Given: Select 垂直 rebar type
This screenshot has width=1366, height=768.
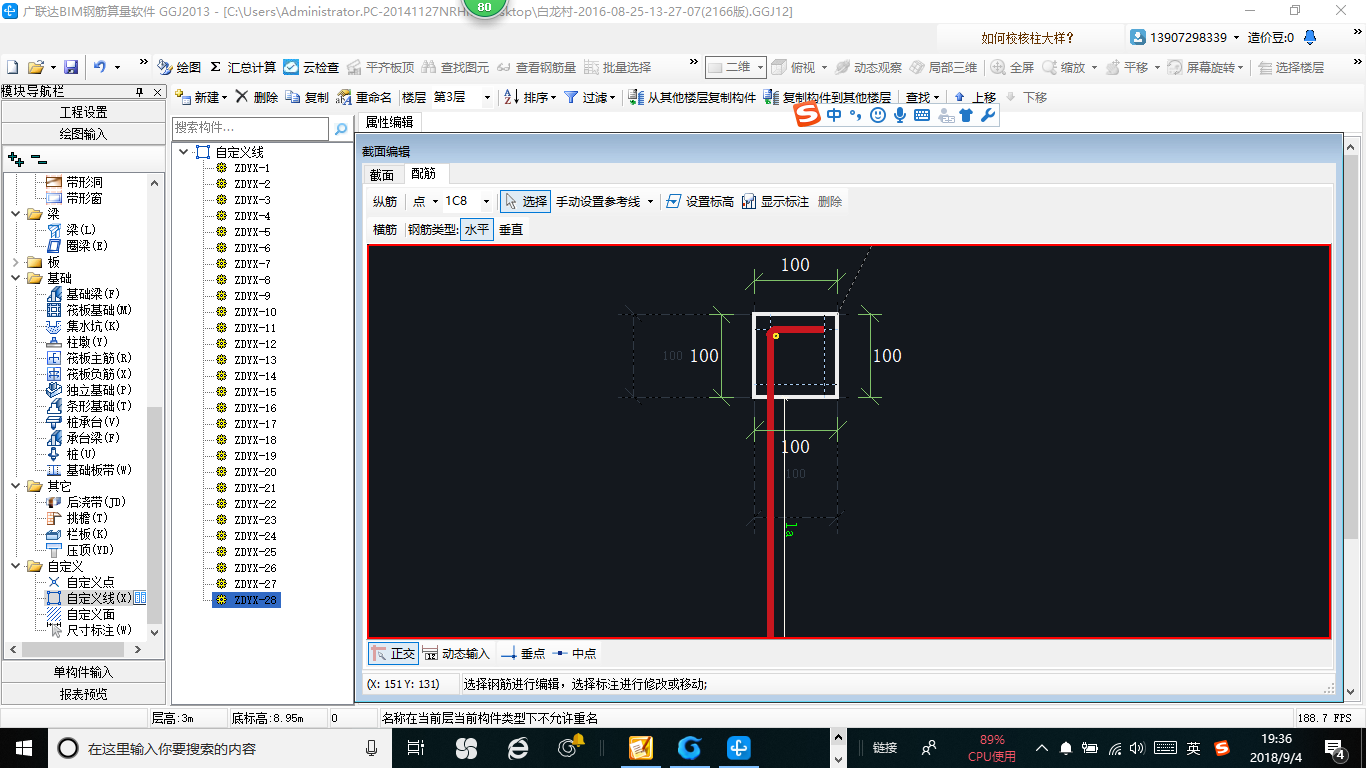Looking at the screenshot, I should point(511,229).
